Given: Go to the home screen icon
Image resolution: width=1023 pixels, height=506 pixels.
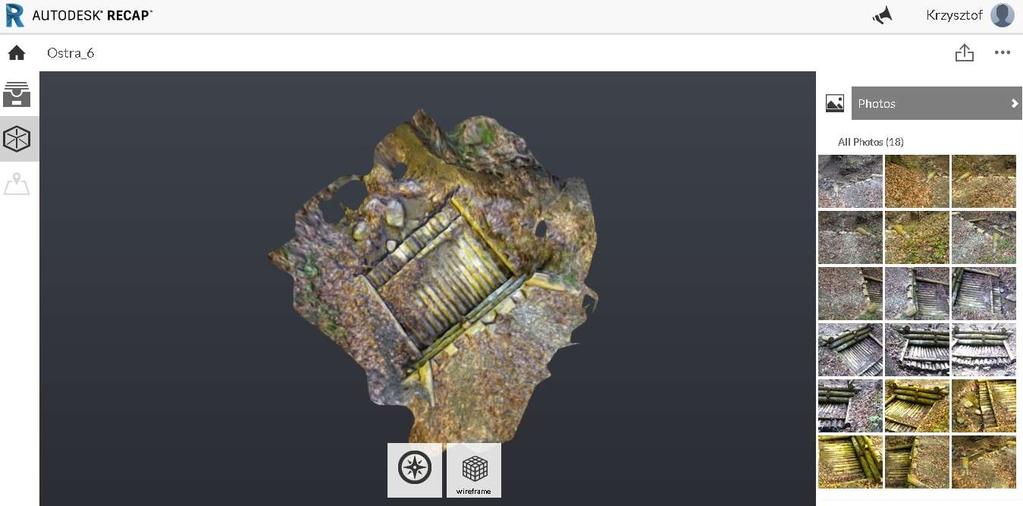Looking at the screenshot, I should (16, 53).
